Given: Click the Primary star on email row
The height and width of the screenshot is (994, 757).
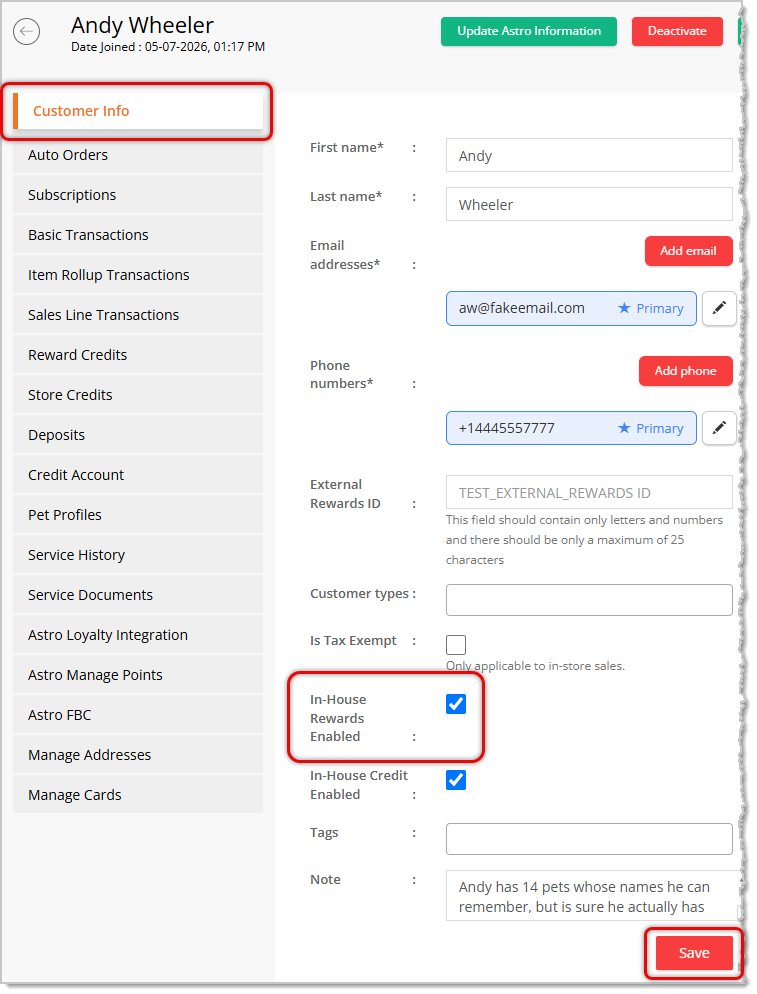Looking at the screenshot, I should (624, 308).
